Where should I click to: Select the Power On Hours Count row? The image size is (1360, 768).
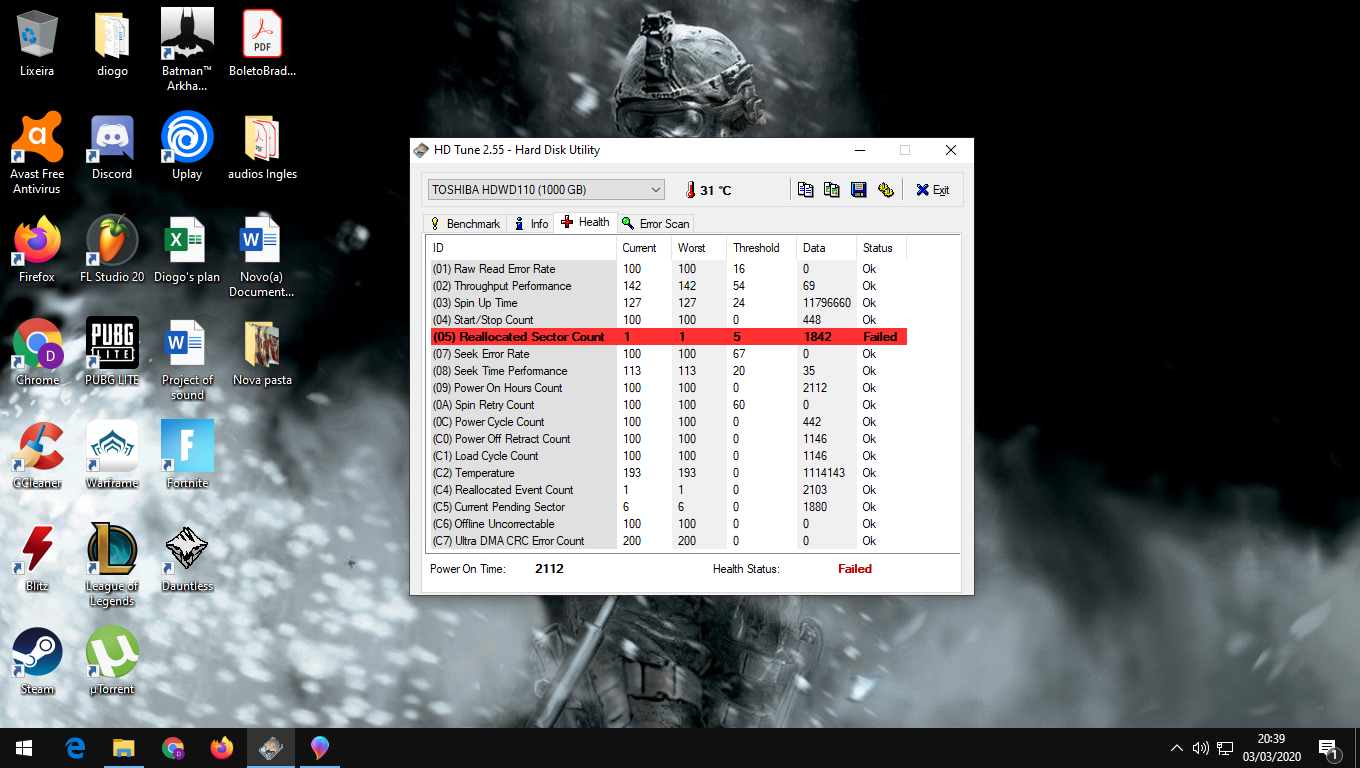tap(668, 388)
